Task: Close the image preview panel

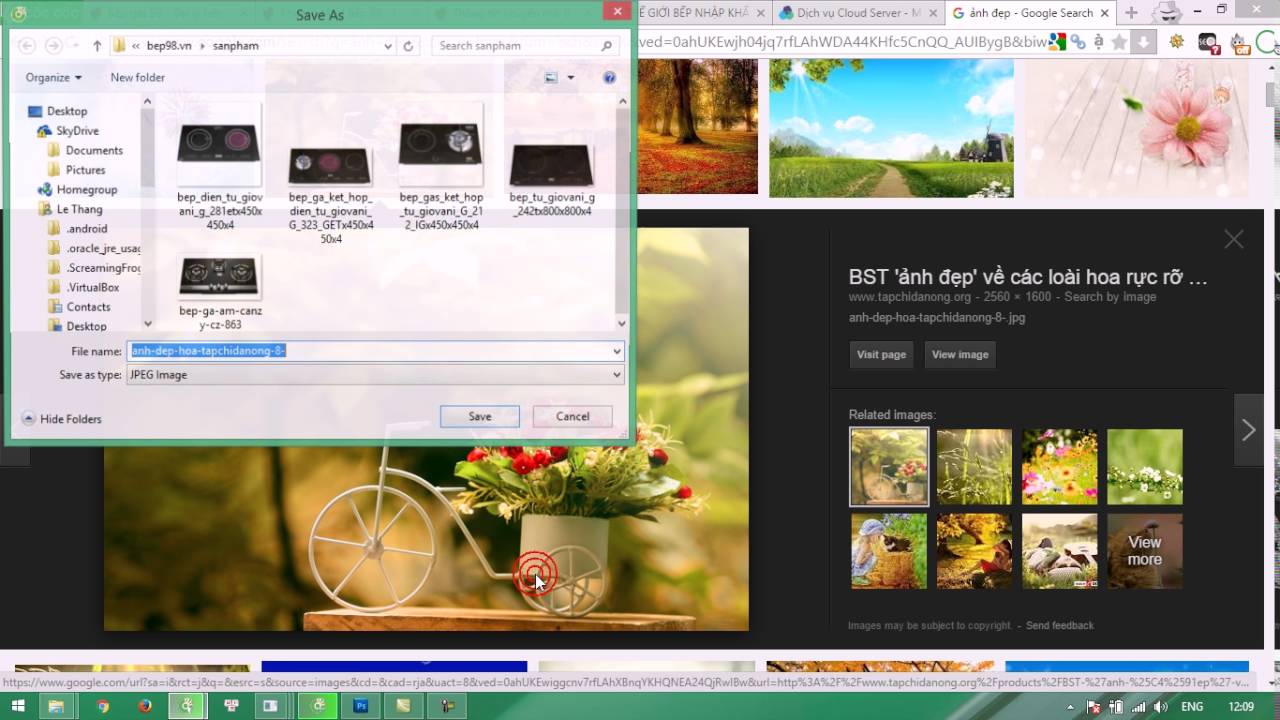Action: [1234, 239]
